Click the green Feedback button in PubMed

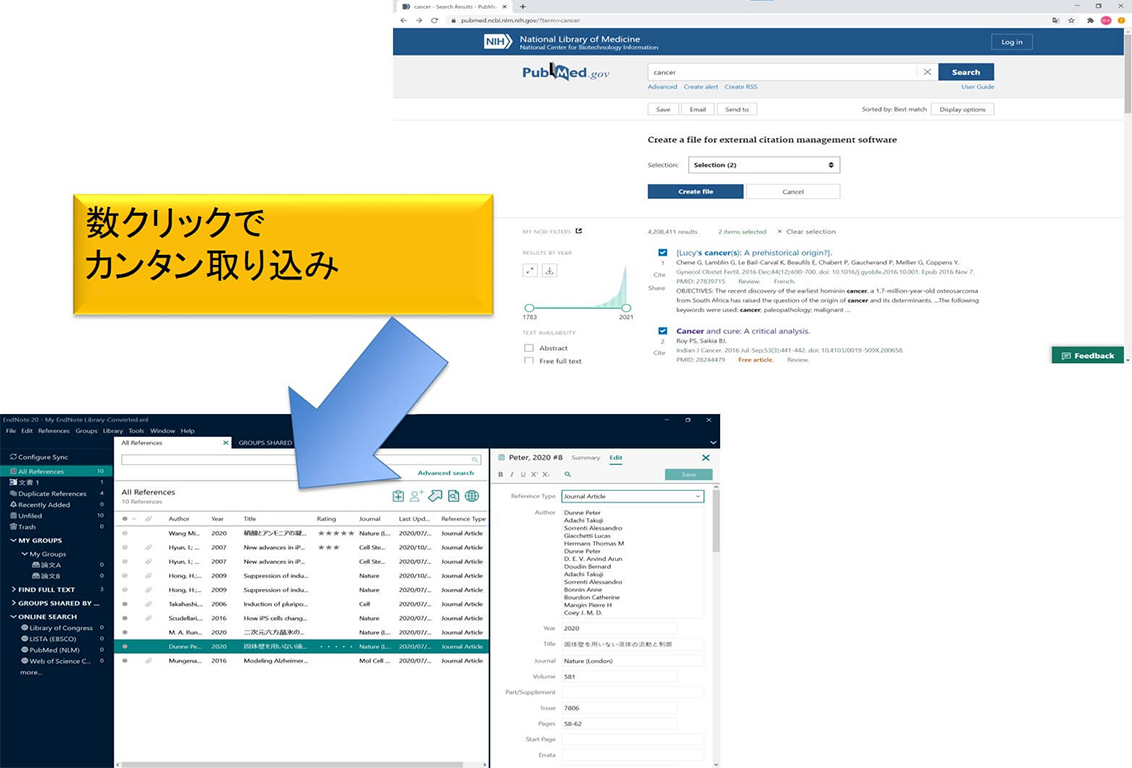(x=1088, y=355)
